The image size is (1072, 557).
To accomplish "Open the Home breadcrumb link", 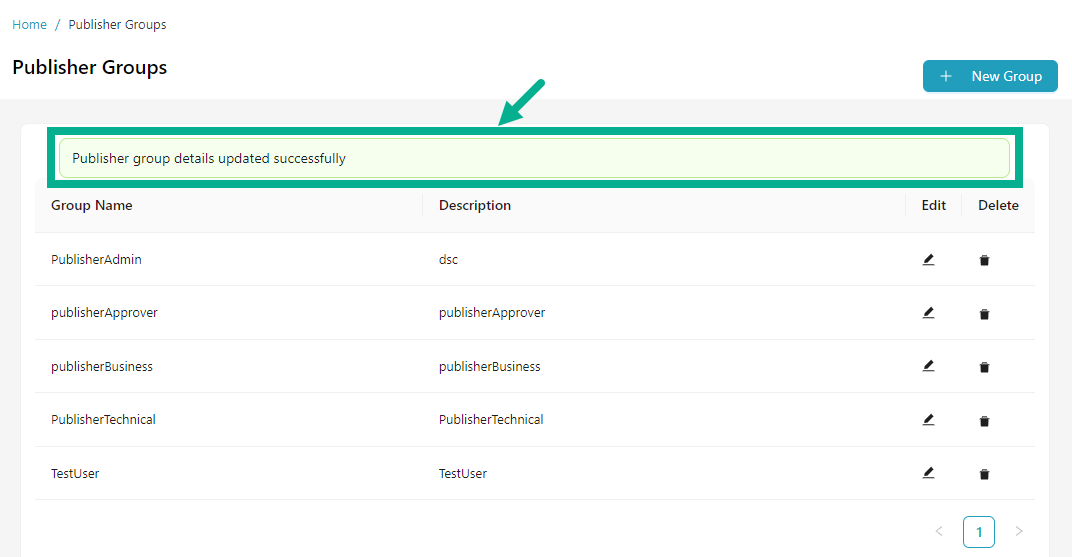I will 29,25.
